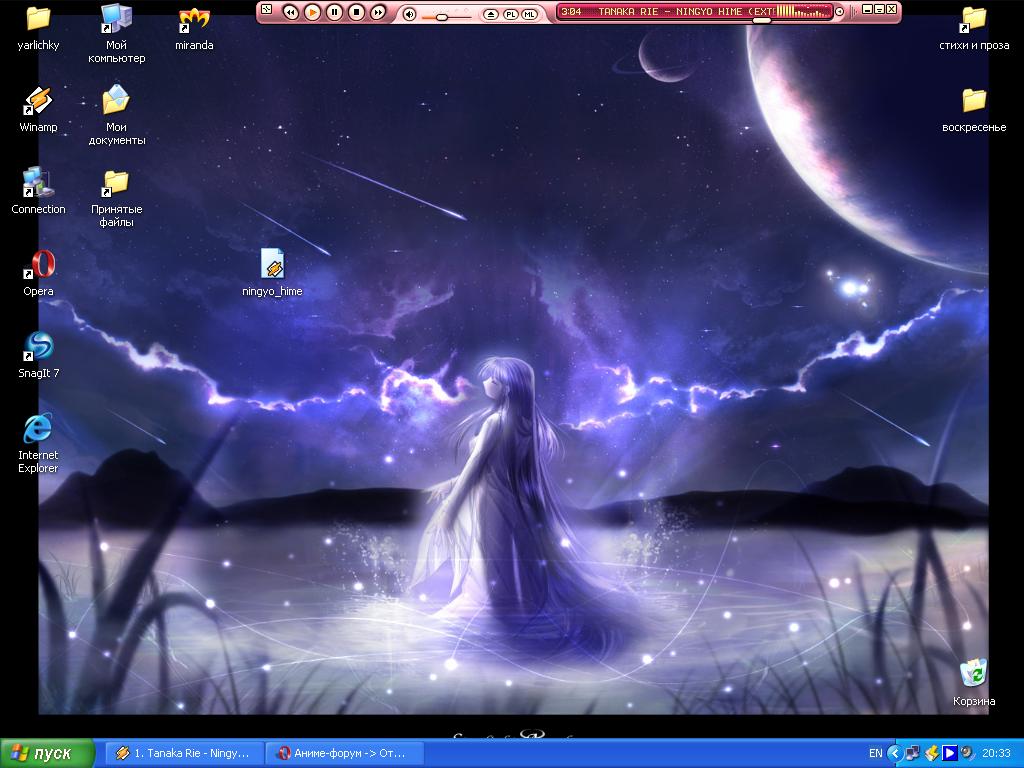This screenshot has width=1024, height=768.
Task: Select the Opera browser shortcut
Action: pyautogui.click(x=38, y=273)
